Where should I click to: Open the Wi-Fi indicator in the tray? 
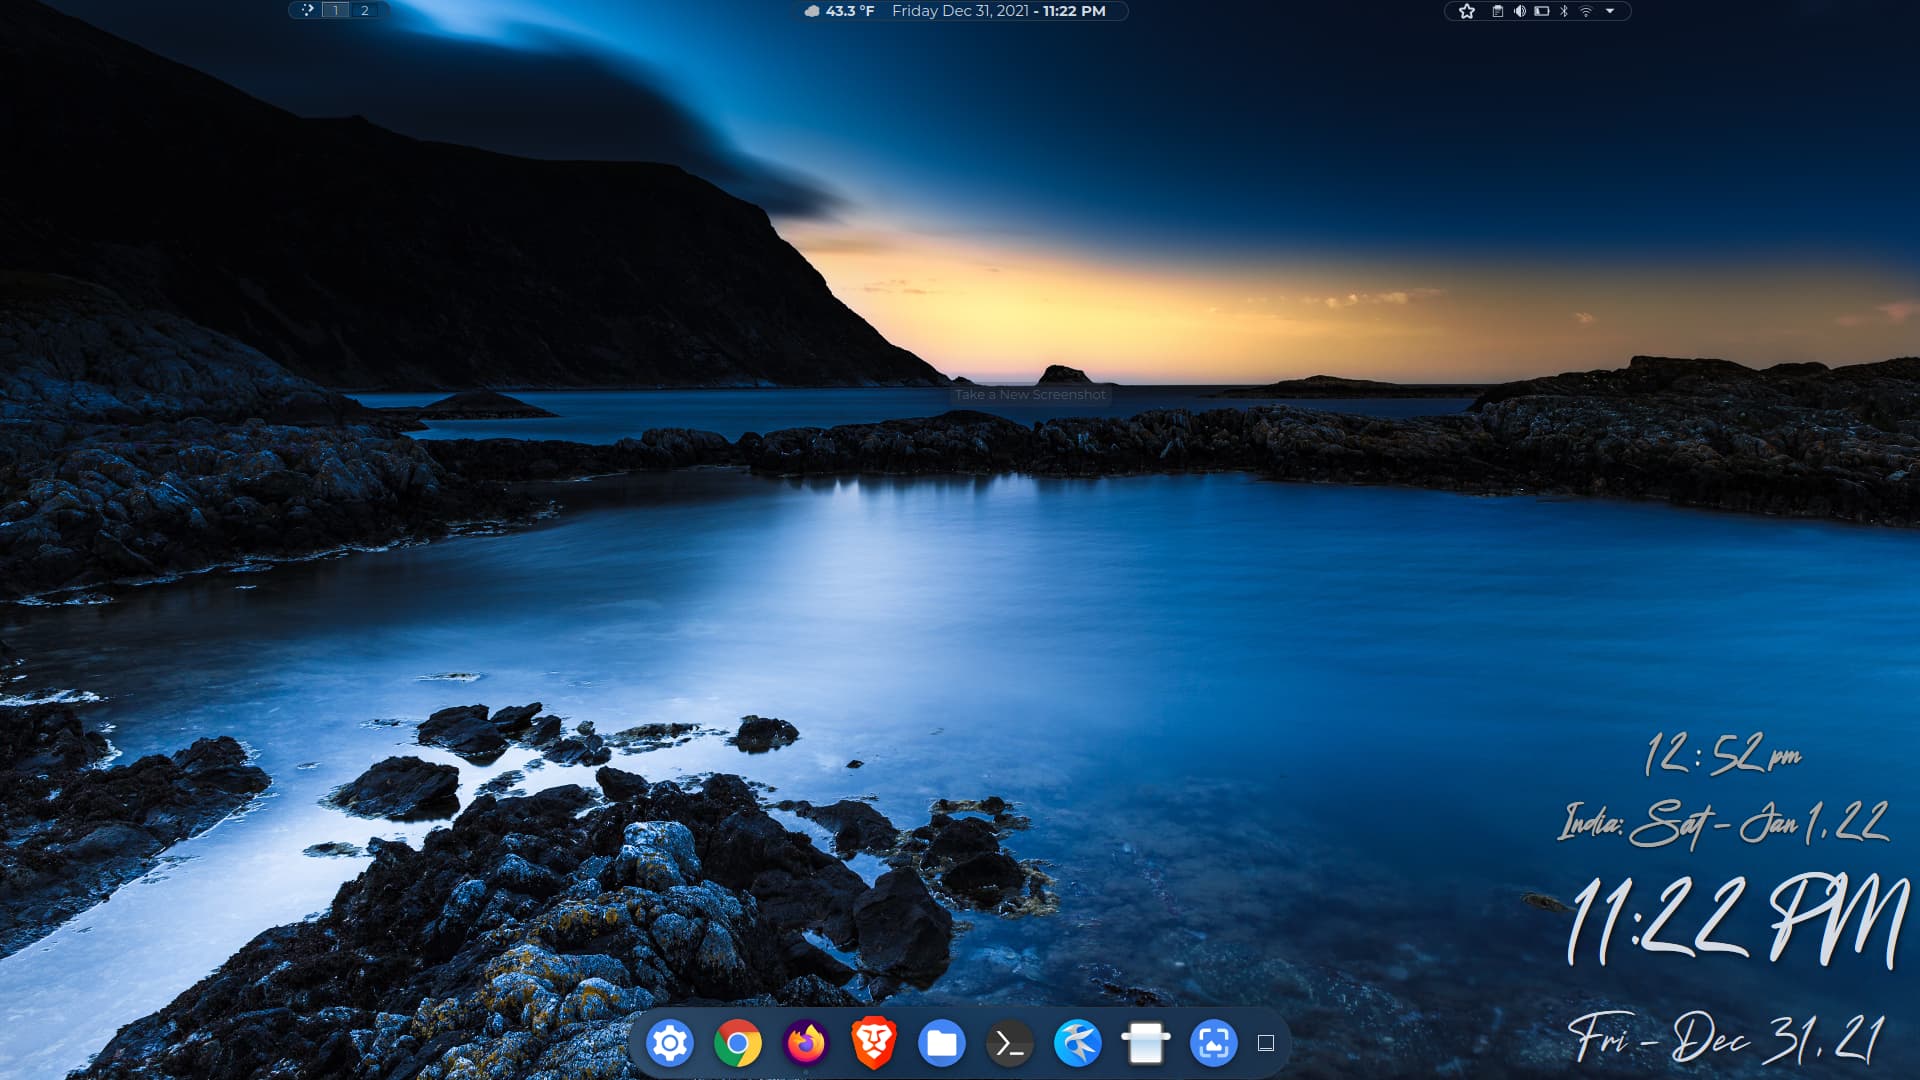[1586, 11]
